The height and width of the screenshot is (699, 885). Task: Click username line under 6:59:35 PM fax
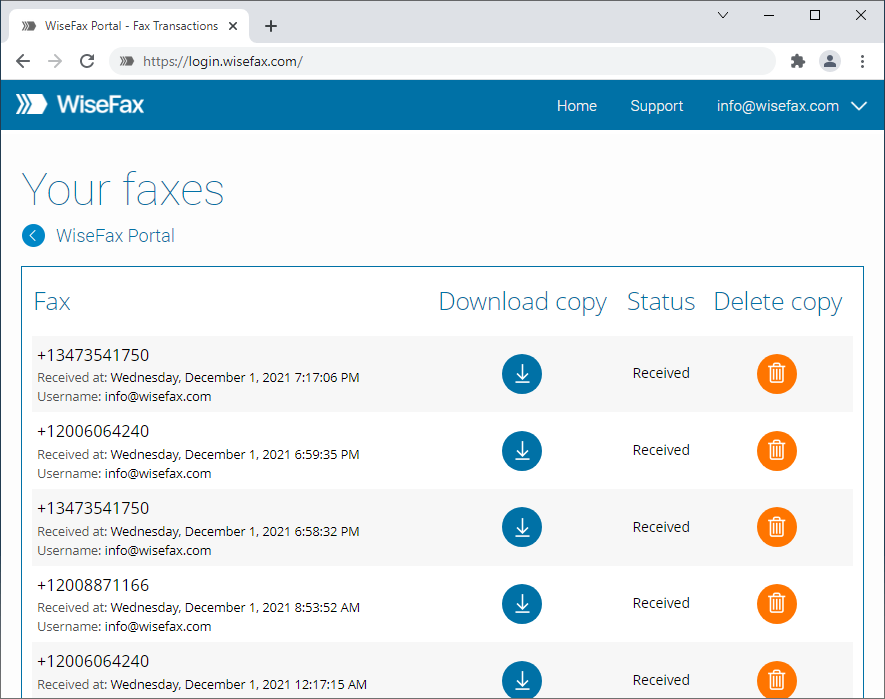click(124, 474)
